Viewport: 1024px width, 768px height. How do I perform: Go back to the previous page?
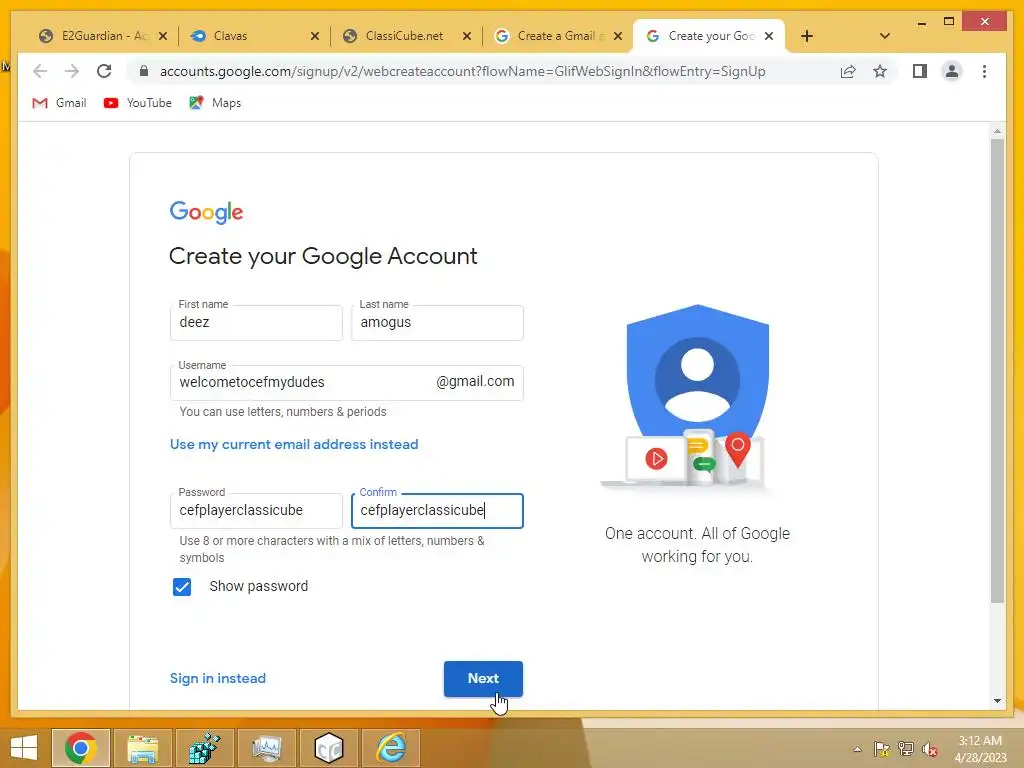click(40, 71)
